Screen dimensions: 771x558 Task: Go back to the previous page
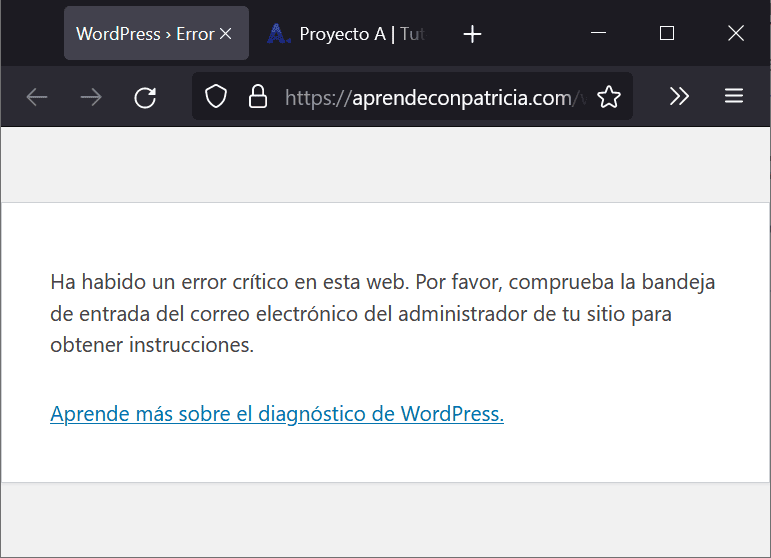pyautogui.click(x=37, y=97)
